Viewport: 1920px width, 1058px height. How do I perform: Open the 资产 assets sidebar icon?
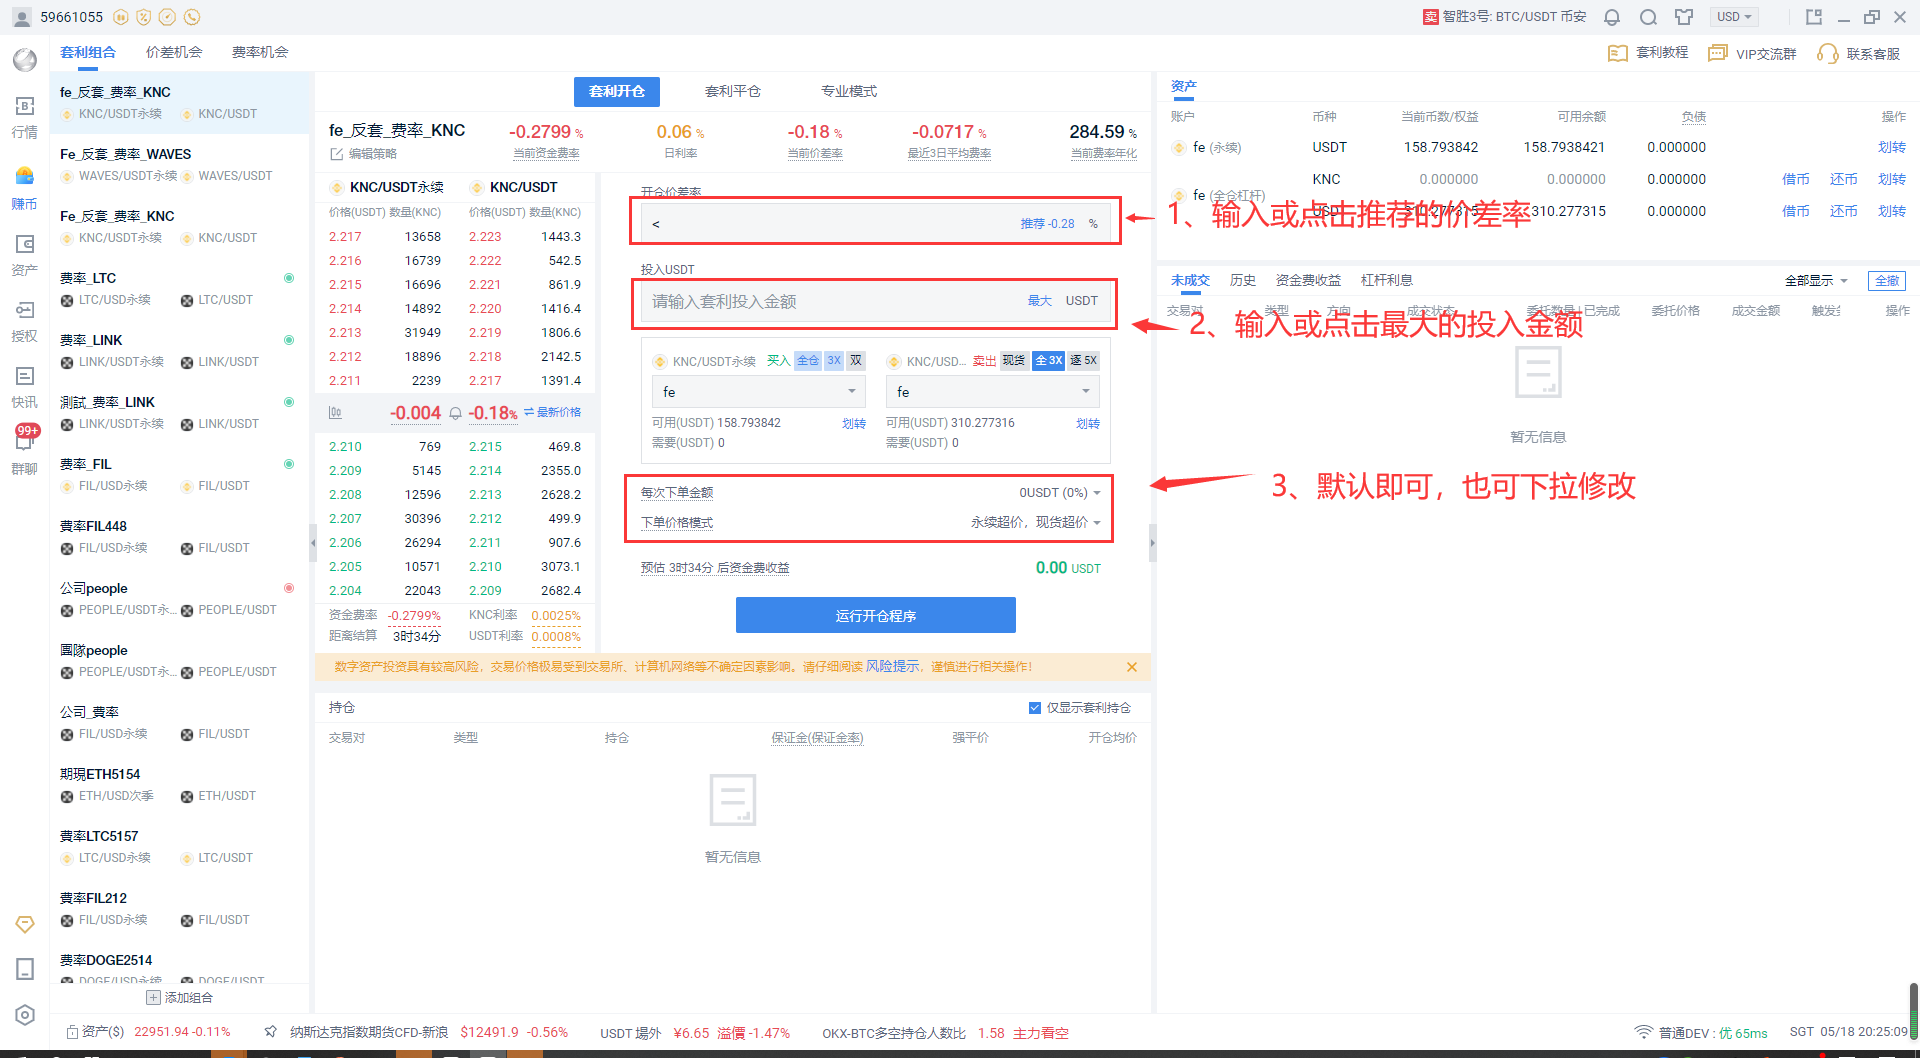25,255
